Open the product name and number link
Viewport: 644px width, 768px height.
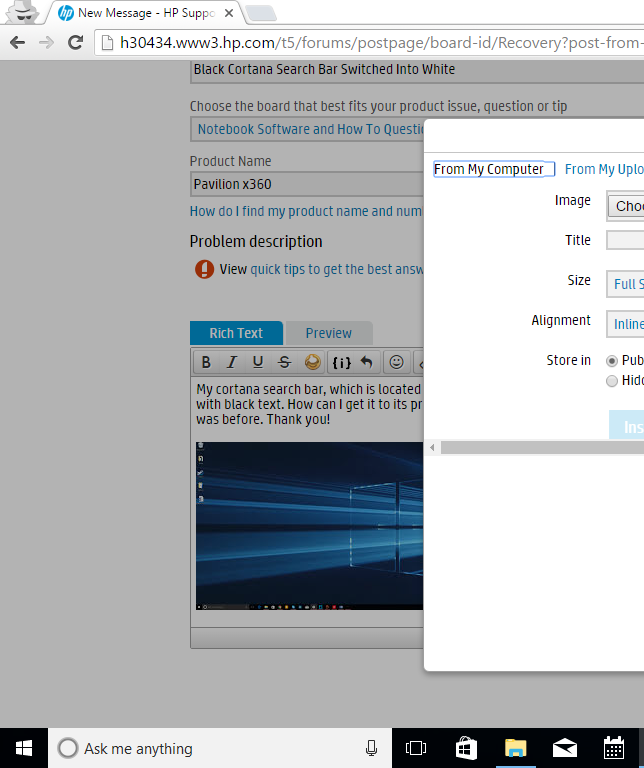(306, 211)
